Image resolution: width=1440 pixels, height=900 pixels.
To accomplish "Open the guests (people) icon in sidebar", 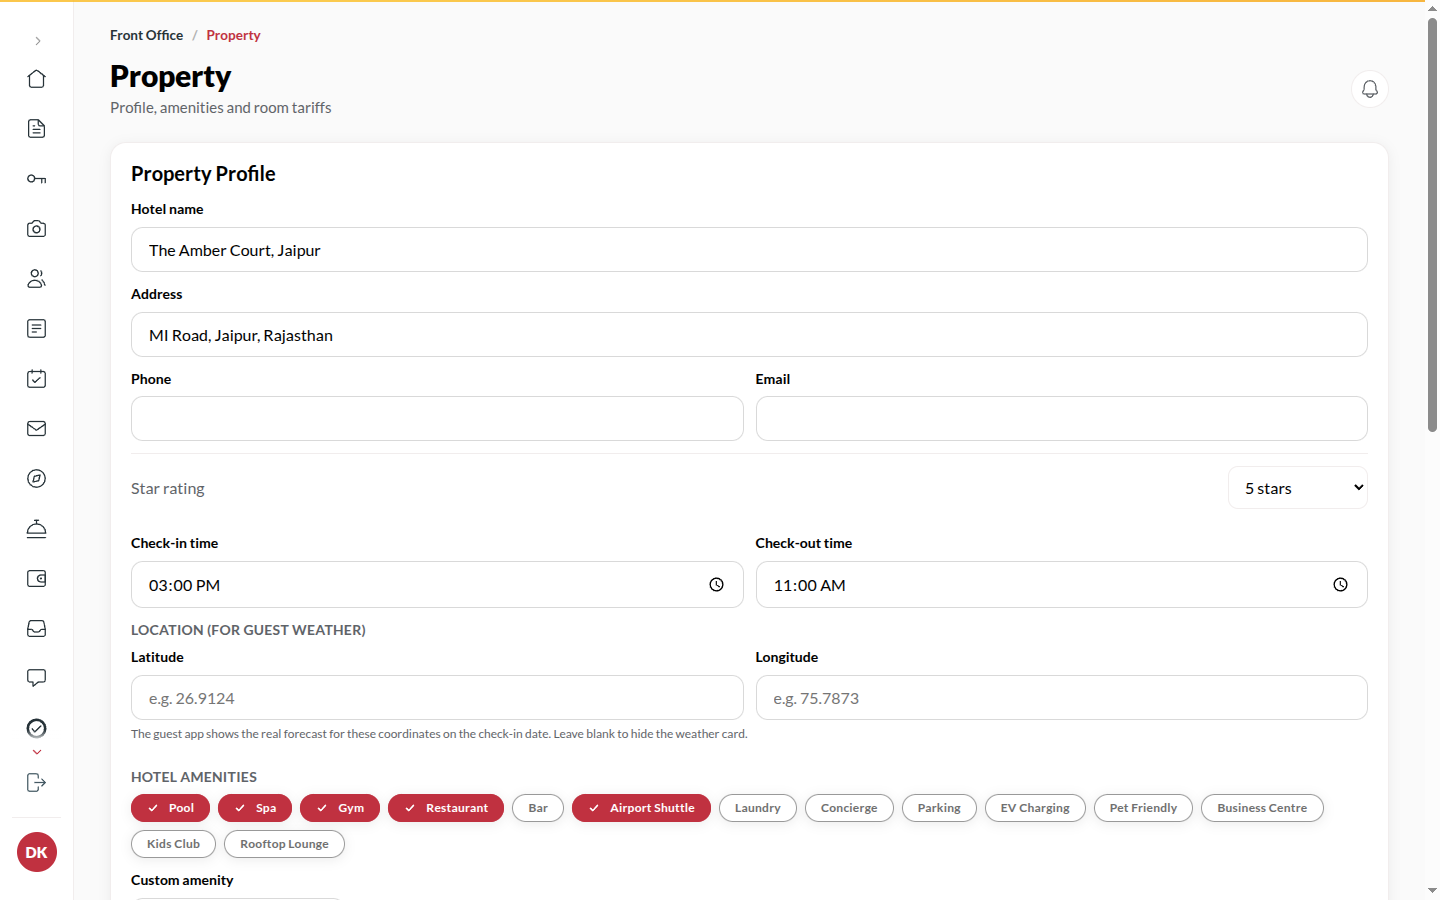I will coord(37,279).
